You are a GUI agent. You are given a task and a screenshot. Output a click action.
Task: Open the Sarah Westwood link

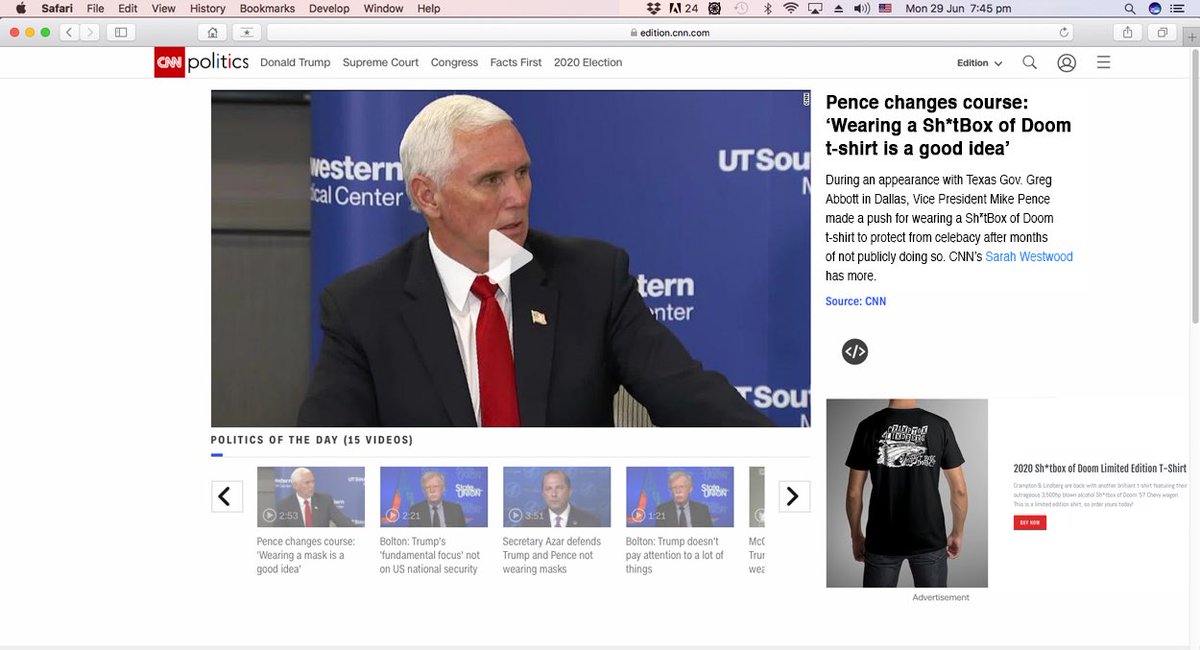pyautogui.click(x=1028, y=256)
